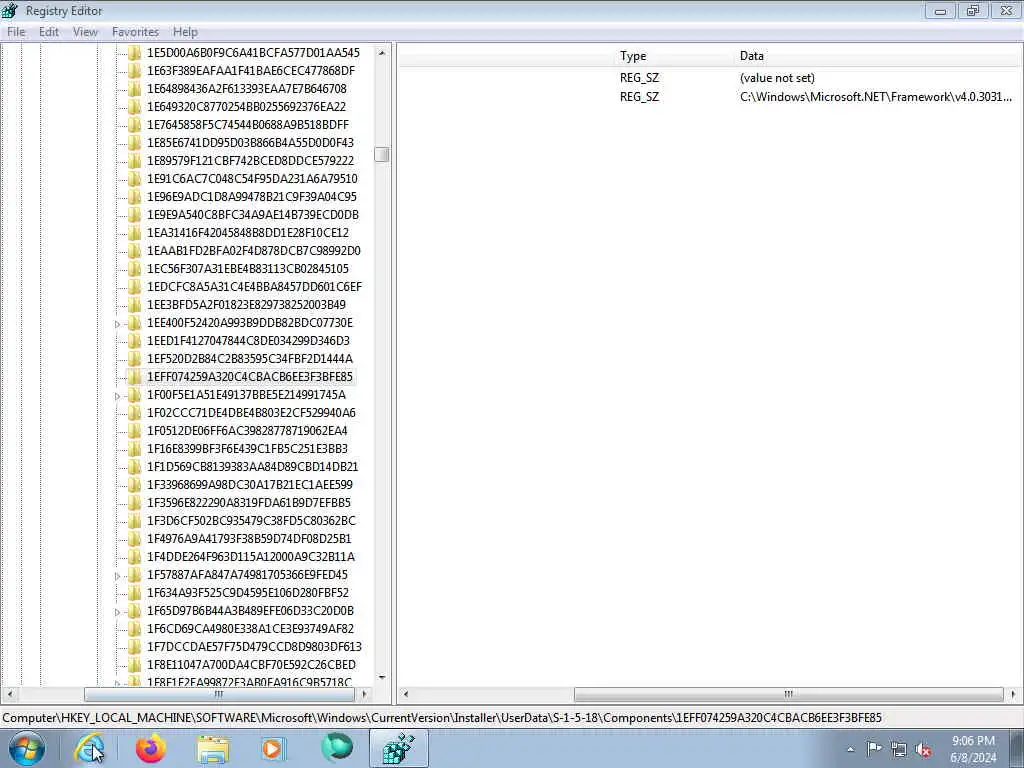Click folder icon of 1EE3BFD5A2F01823E829738252003B49

pyautogui.click(x=135, y=304)
